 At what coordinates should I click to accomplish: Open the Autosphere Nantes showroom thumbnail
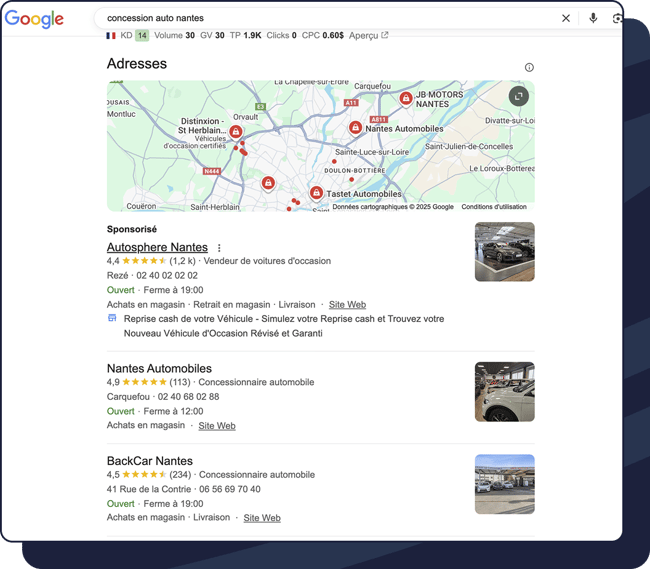click(x=504, y=252)
